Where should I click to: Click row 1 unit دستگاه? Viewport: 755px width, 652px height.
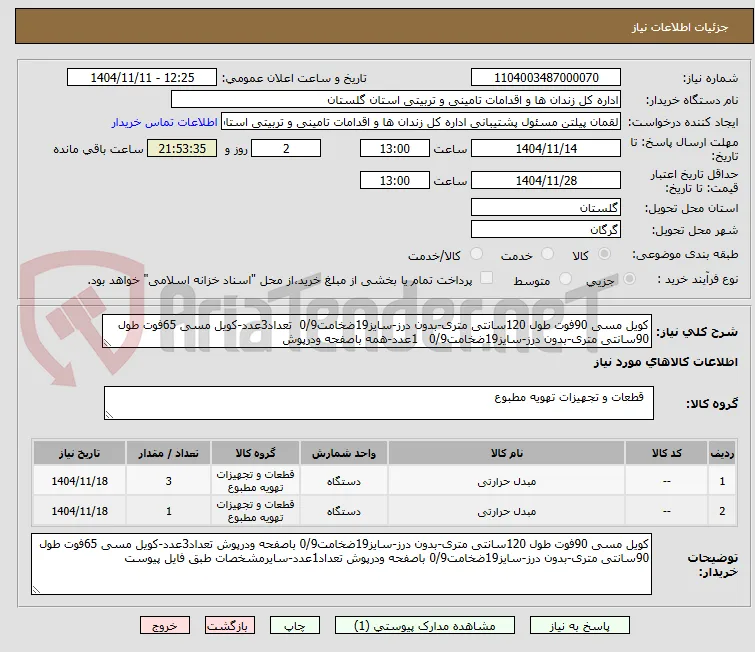pos(344,481)
